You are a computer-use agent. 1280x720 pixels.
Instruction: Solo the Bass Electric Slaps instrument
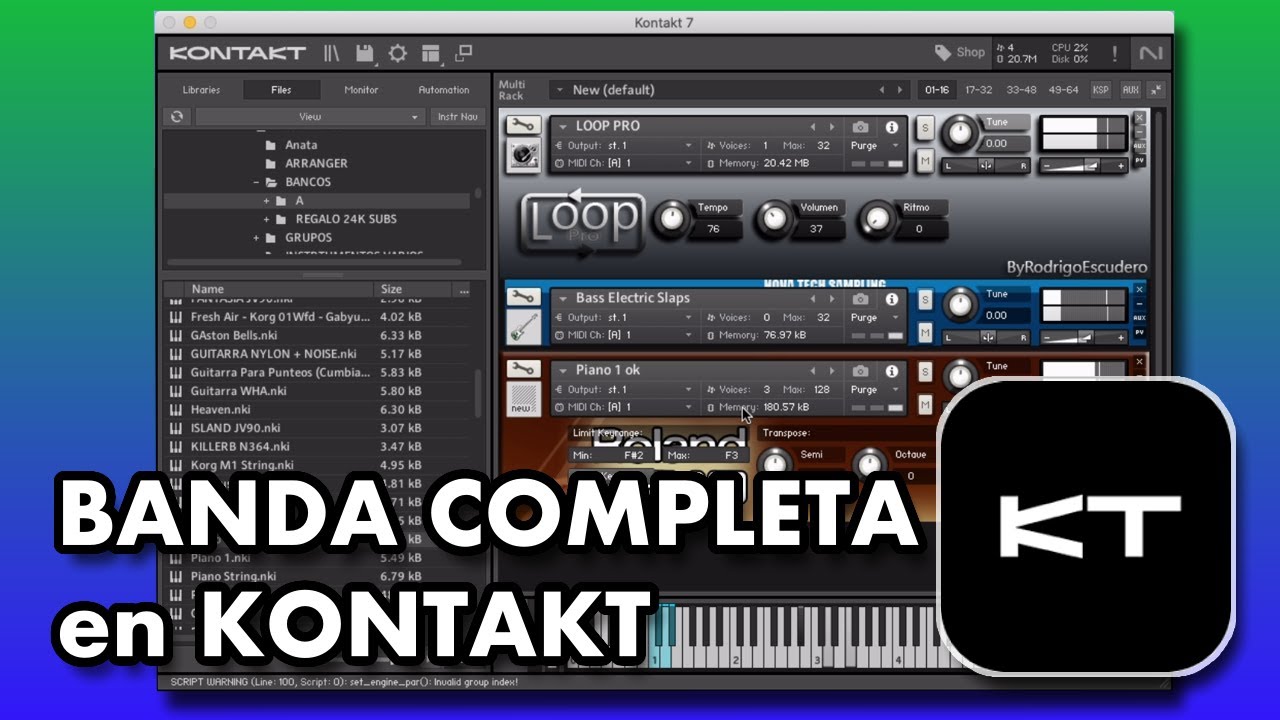tap(925, 299)
